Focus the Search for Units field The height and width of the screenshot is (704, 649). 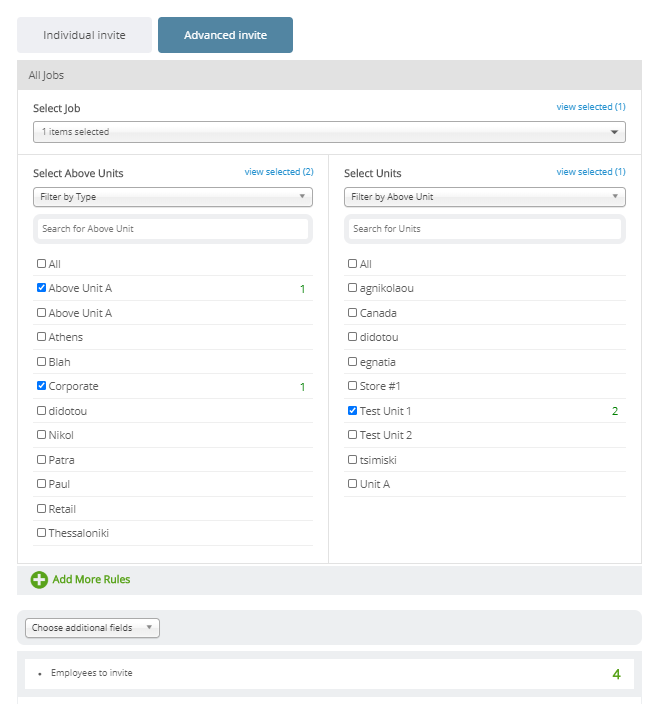485,229
